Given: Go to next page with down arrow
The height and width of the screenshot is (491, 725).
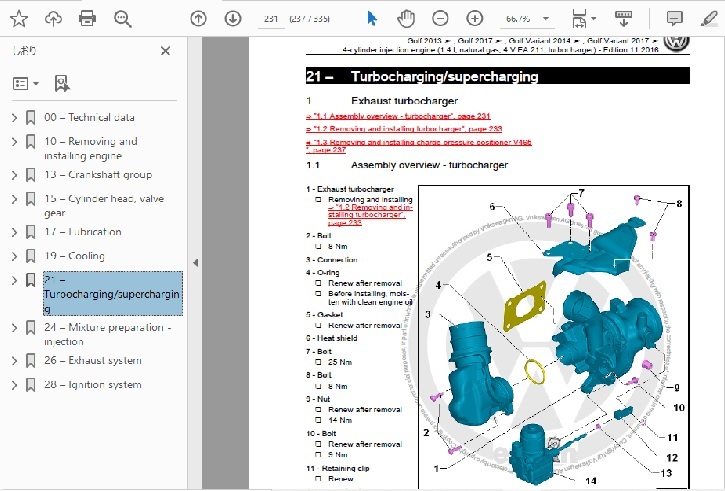Looking at the screenshot, I should coord(233,18).
